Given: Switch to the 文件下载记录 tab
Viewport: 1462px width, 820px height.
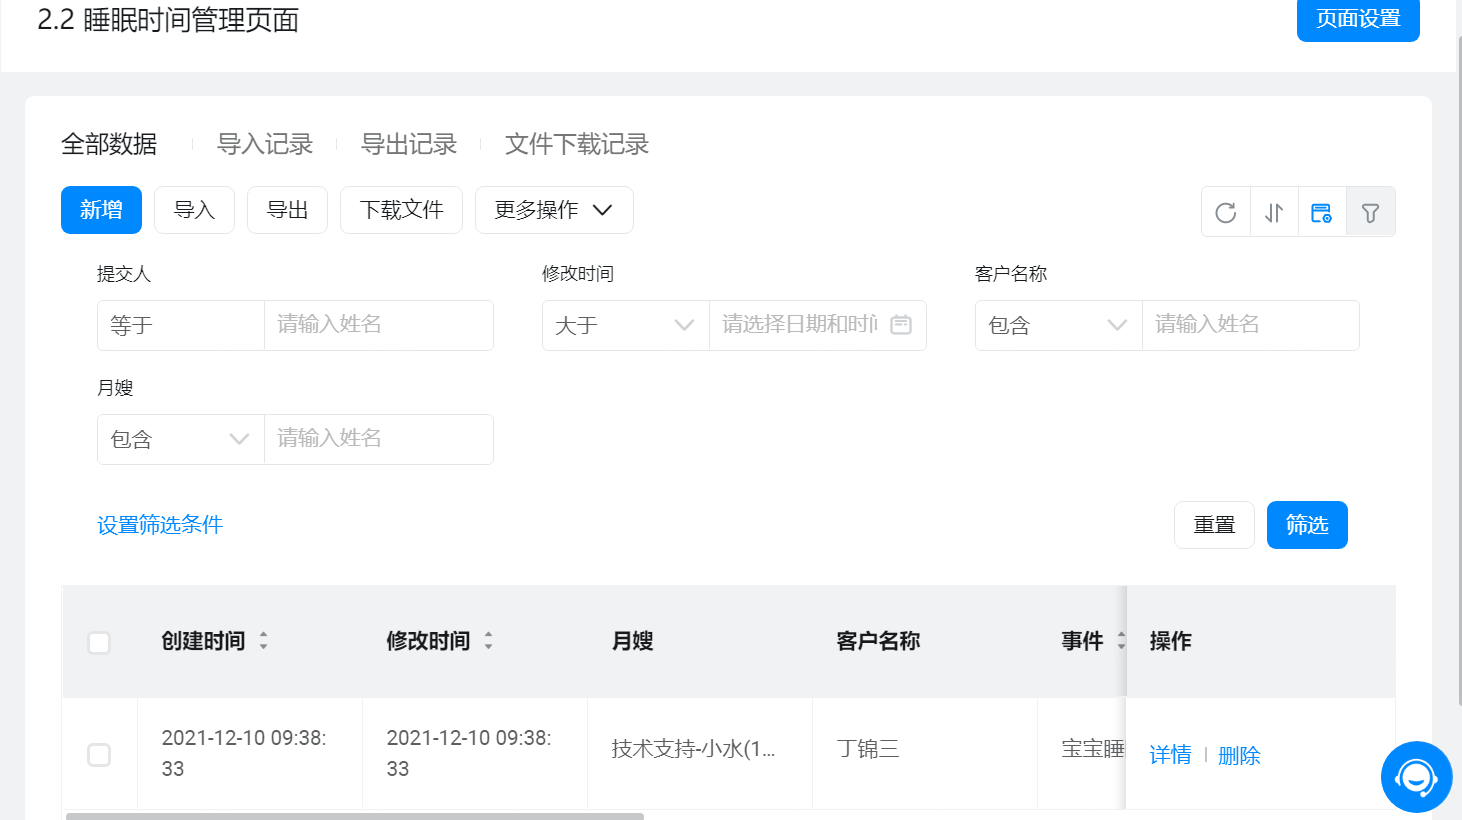Looking at the screenshot, I should 577,144.
